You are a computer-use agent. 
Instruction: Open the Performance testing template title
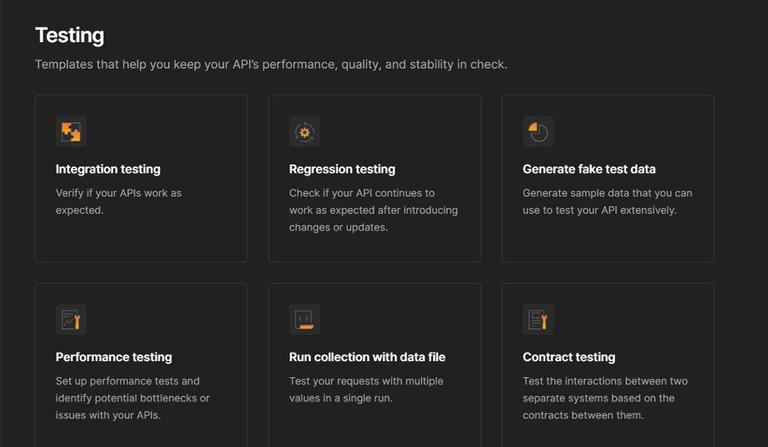tap(114, 357)
